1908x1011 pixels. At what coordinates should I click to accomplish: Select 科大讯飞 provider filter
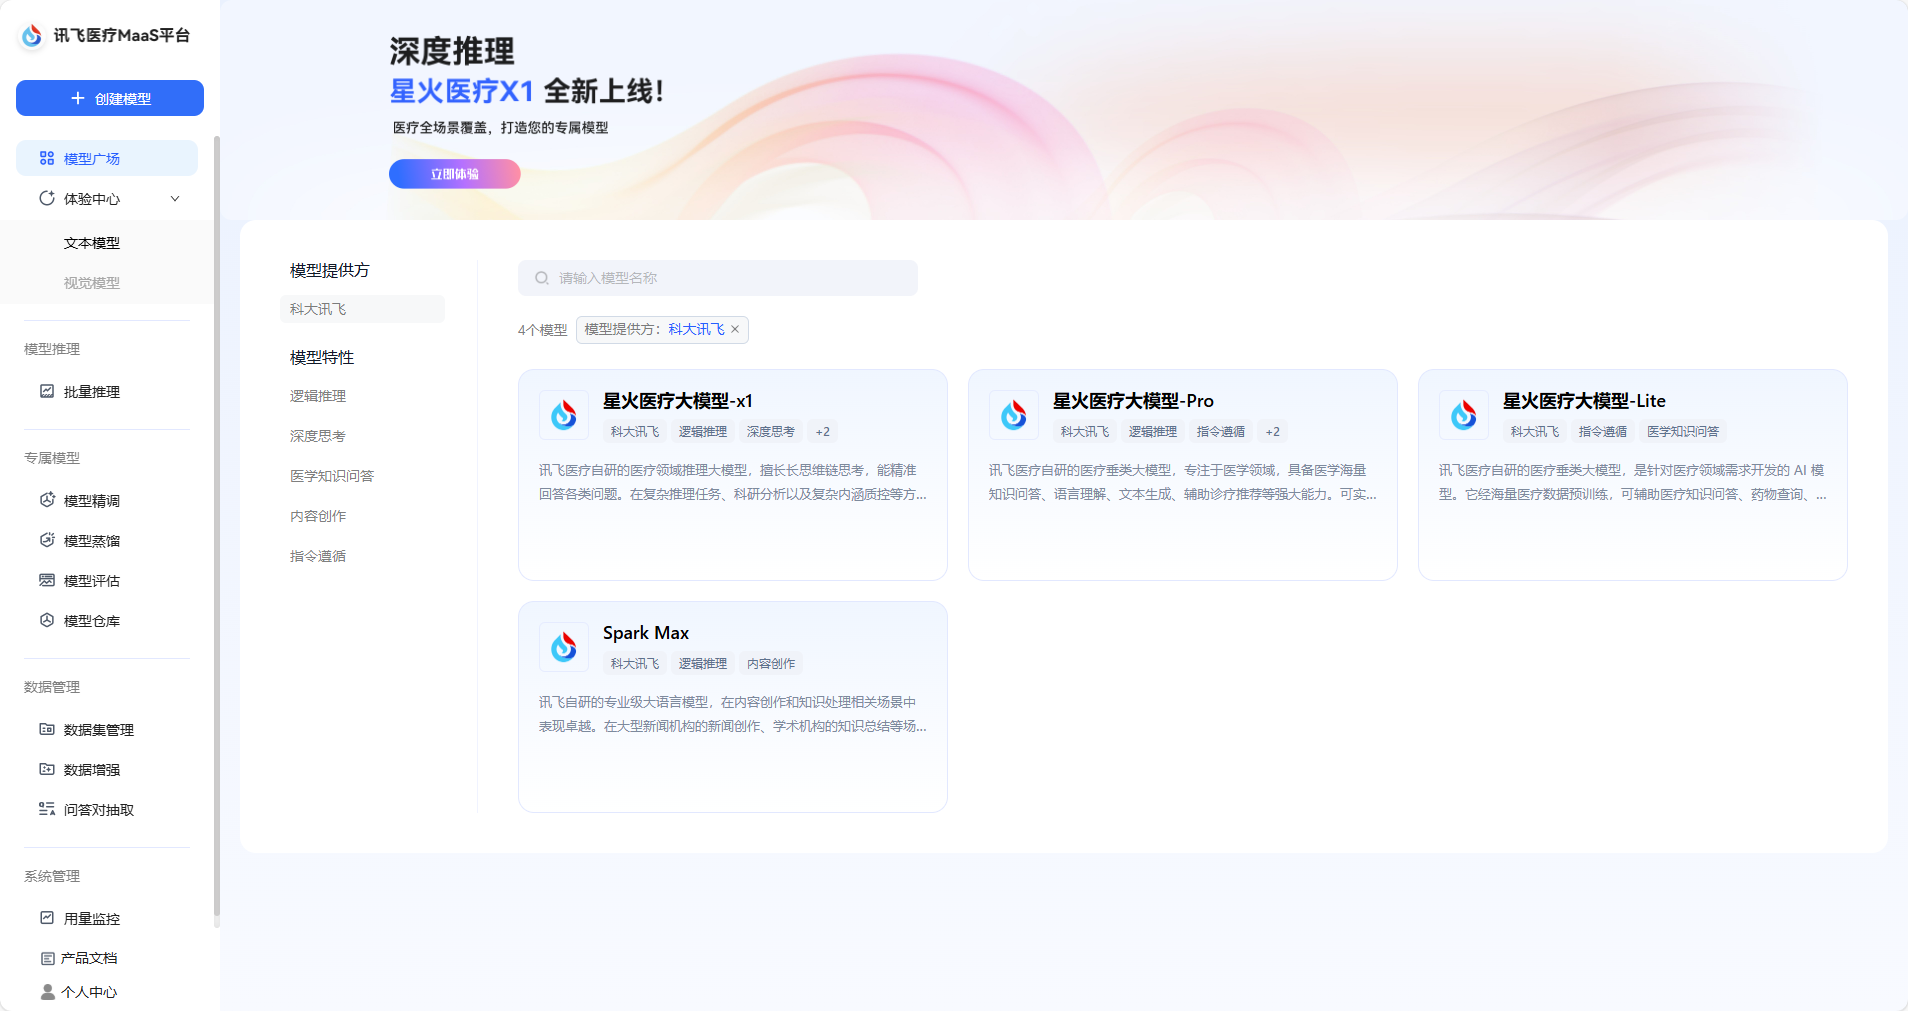(x=363, y=309)
